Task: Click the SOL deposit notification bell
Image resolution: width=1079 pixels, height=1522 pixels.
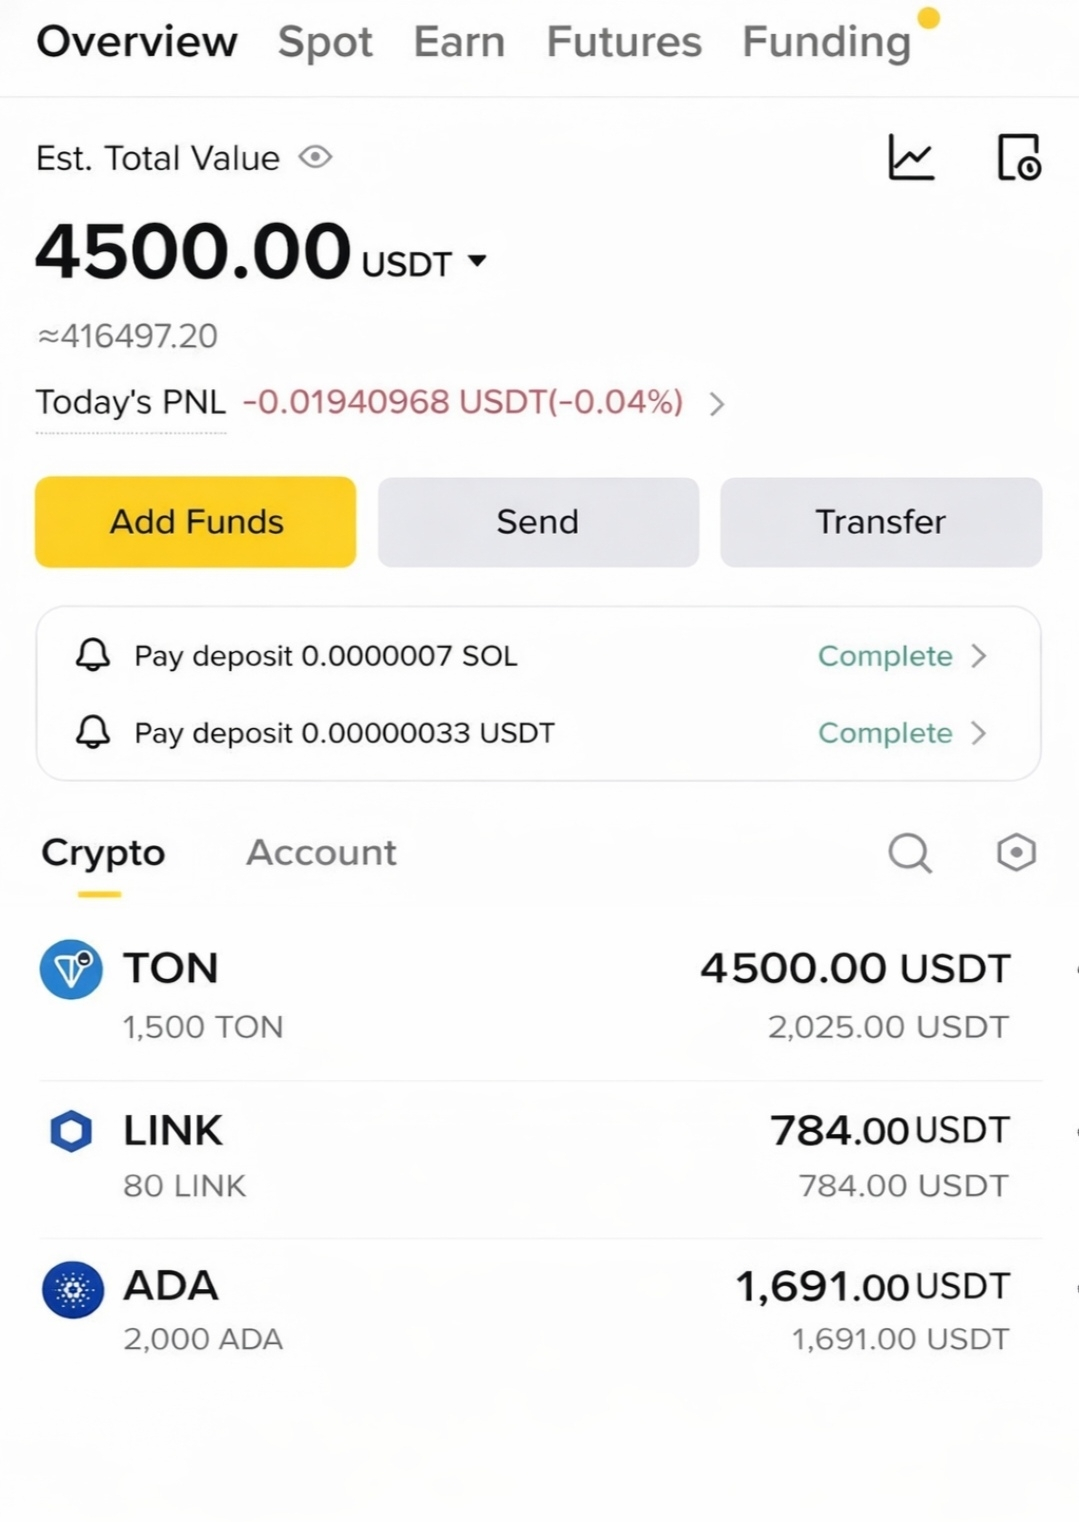Action: pyautogui.click(x=93, y=656)
